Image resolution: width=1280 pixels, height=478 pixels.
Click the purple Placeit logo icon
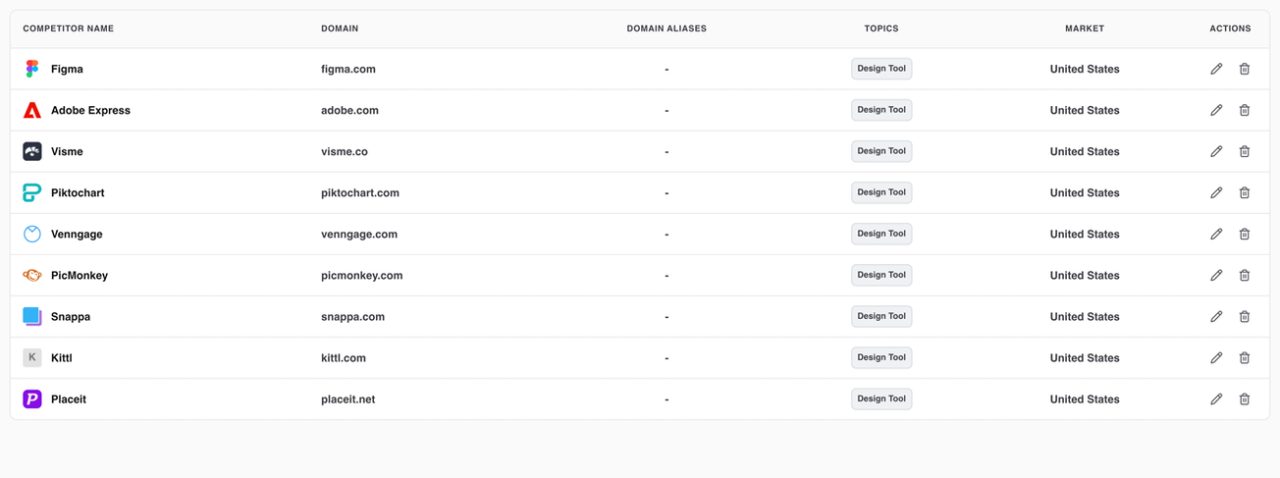coord(32,399)
